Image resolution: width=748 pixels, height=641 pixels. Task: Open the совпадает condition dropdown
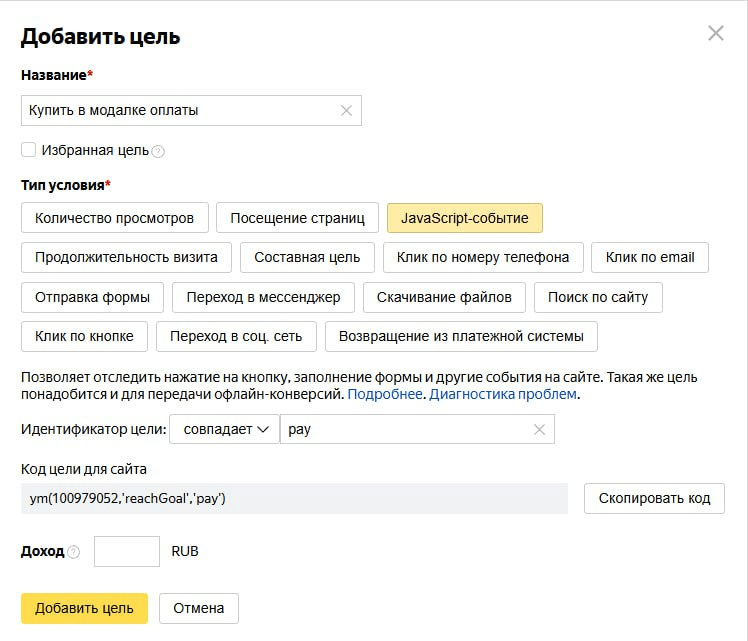(x=225, y=430)
